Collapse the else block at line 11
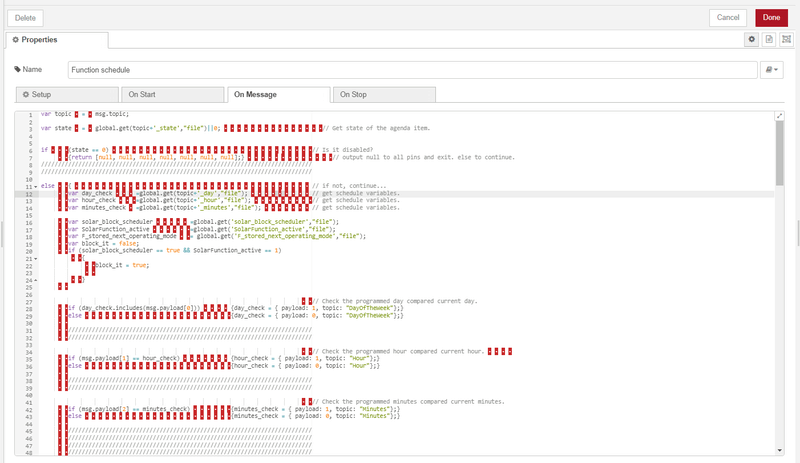 (35, 187)
